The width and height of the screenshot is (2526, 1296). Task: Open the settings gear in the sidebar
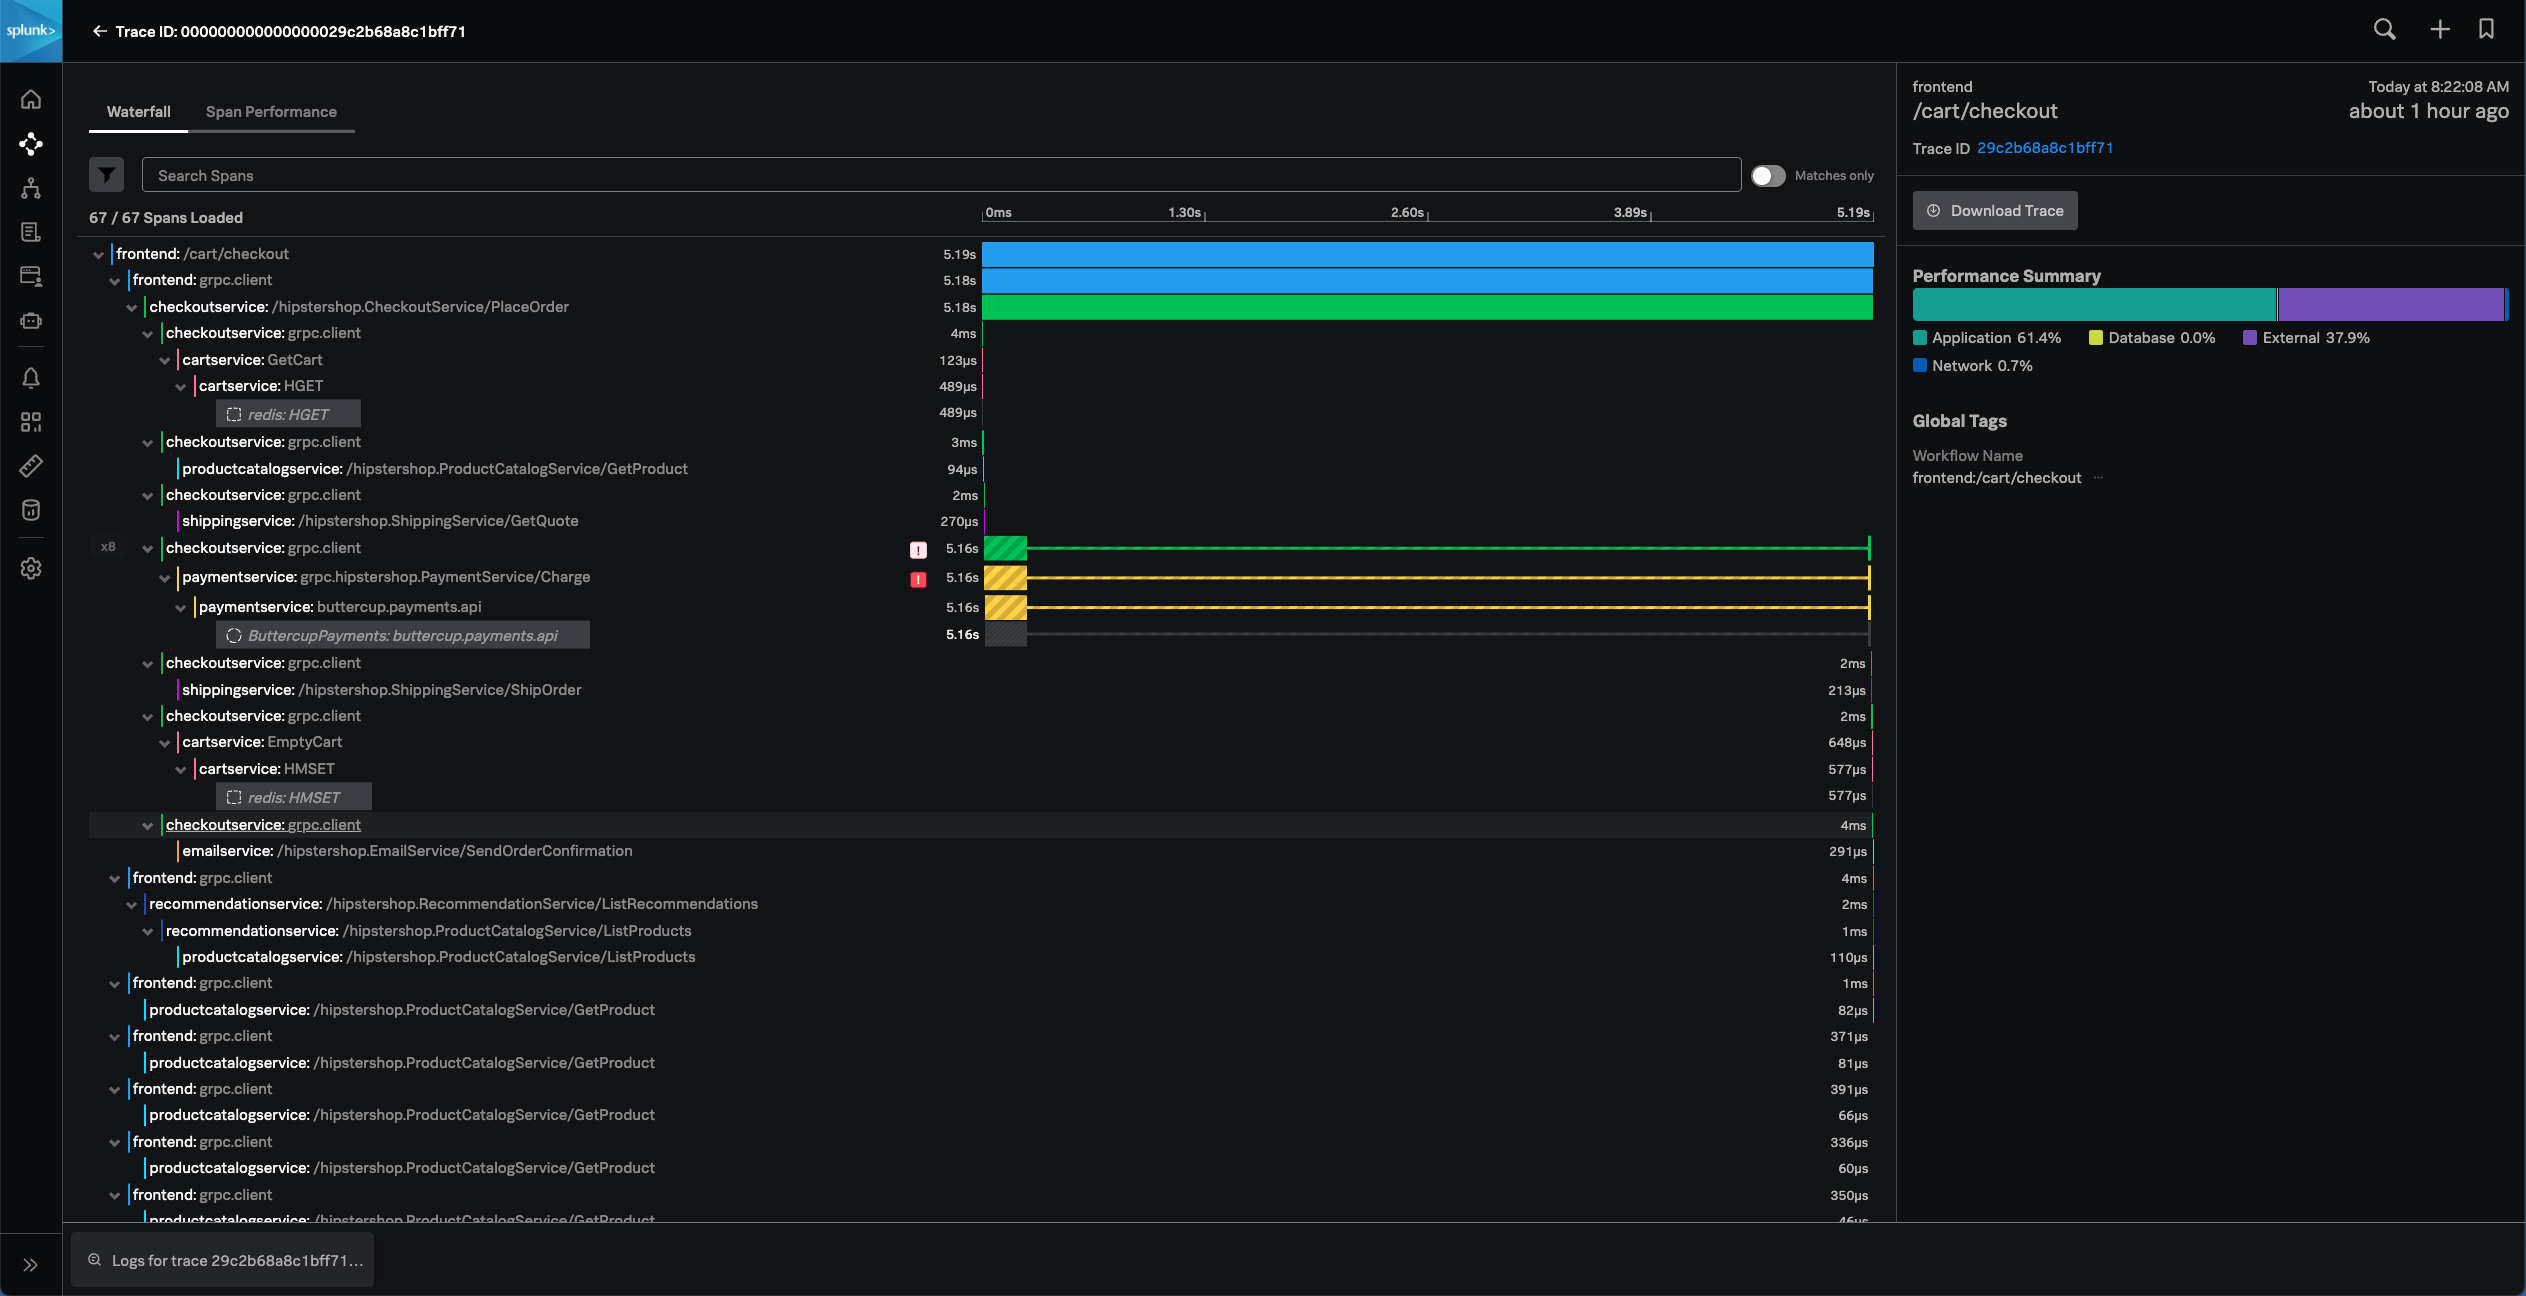click(x=31, y=568)
